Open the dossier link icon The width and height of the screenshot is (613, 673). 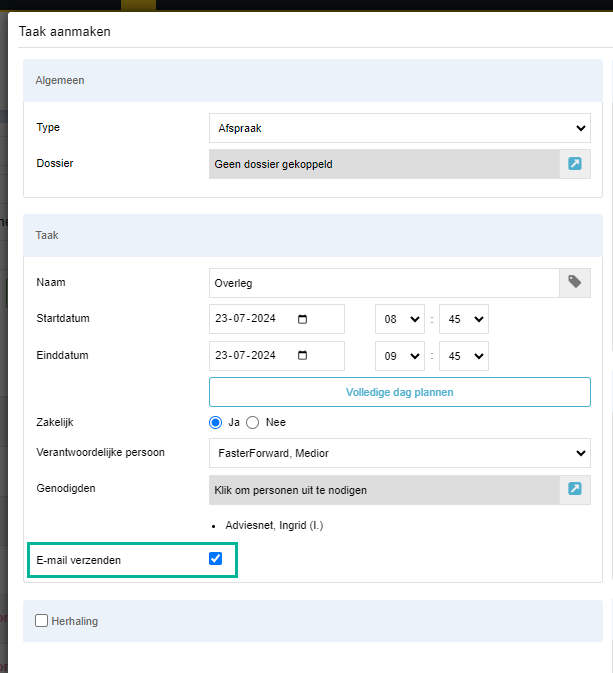575,164
